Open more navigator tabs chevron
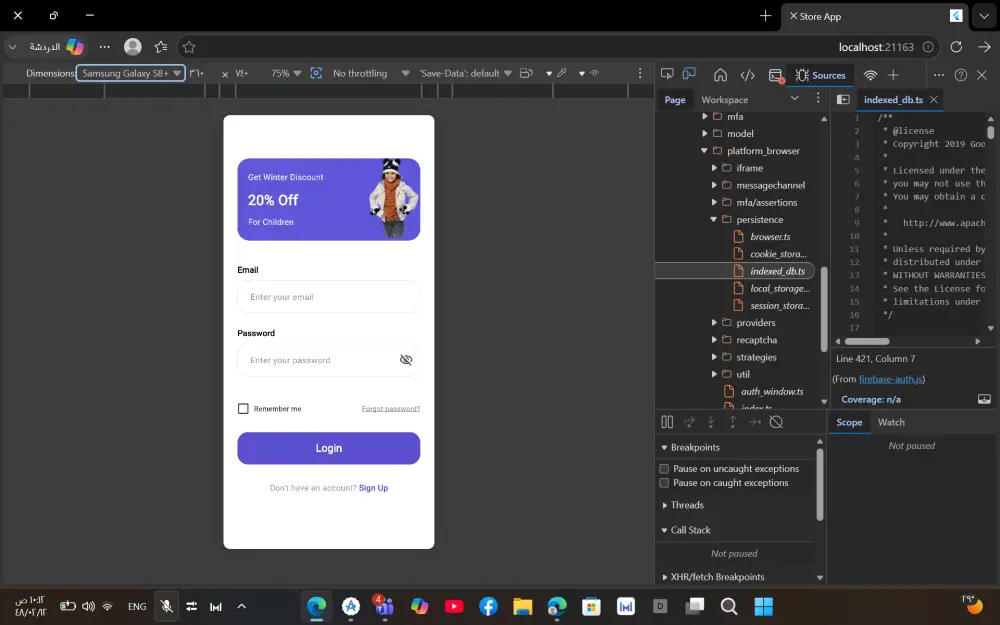 coord(795,98)
